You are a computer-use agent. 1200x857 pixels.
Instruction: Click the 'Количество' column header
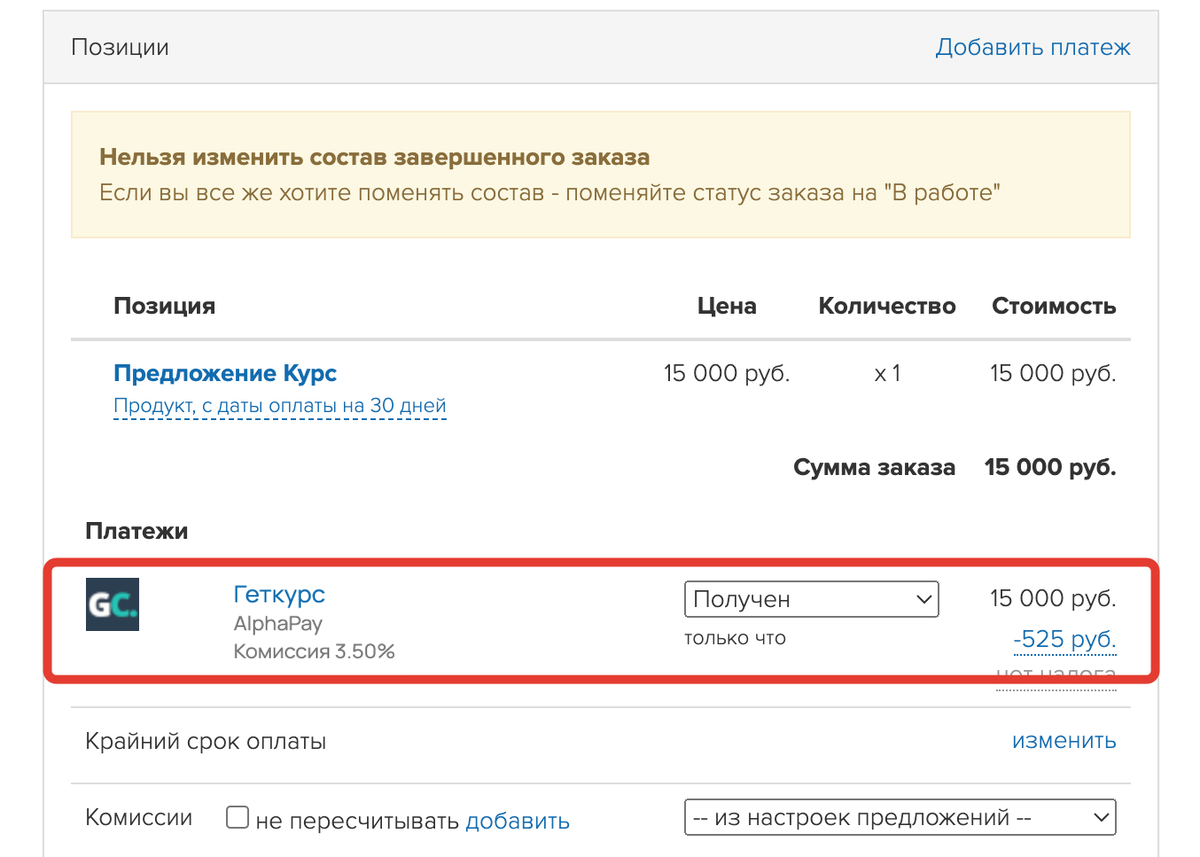click(x=886, y=306)
